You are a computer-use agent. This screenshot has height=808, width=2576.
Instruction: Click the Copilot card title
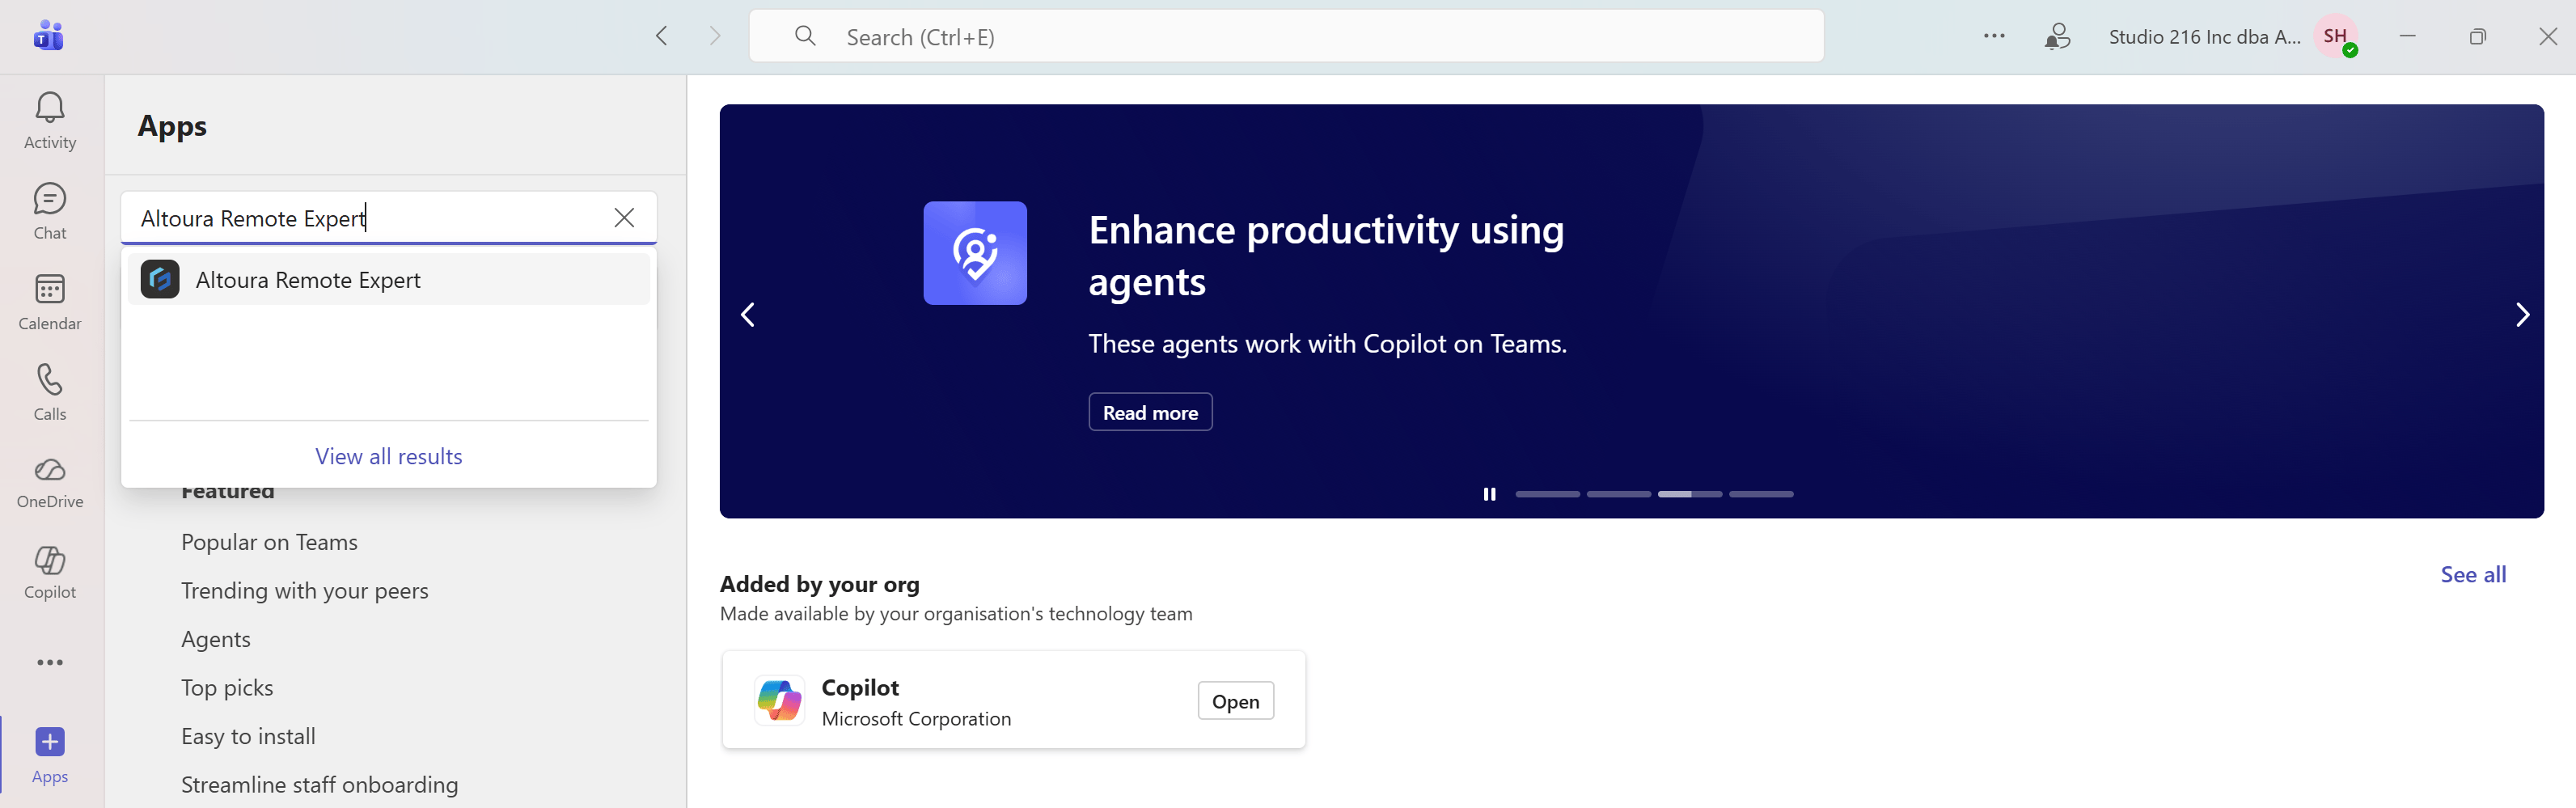coord(860,687)
